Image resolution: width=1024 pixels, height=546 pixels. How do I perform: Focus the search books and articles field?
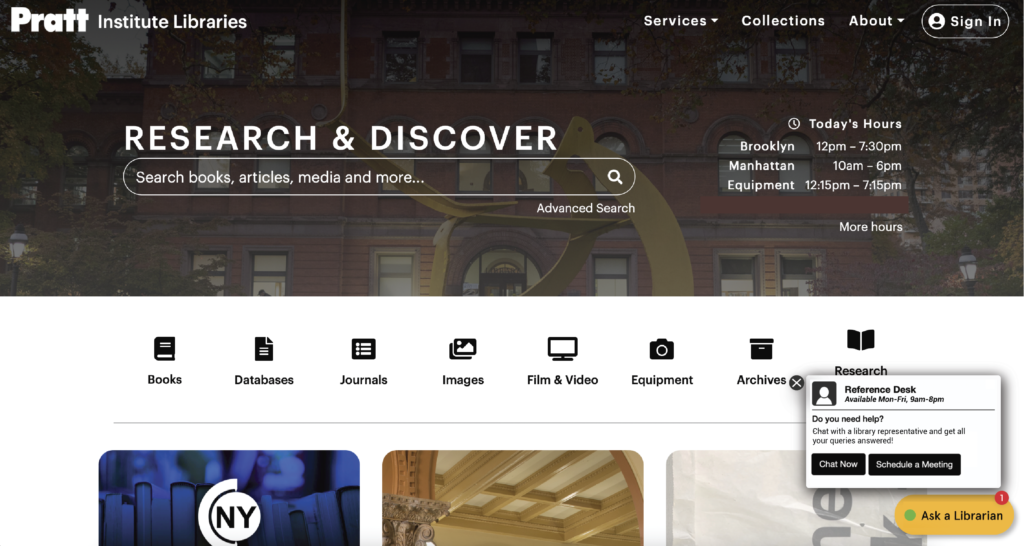pos(379,177)
